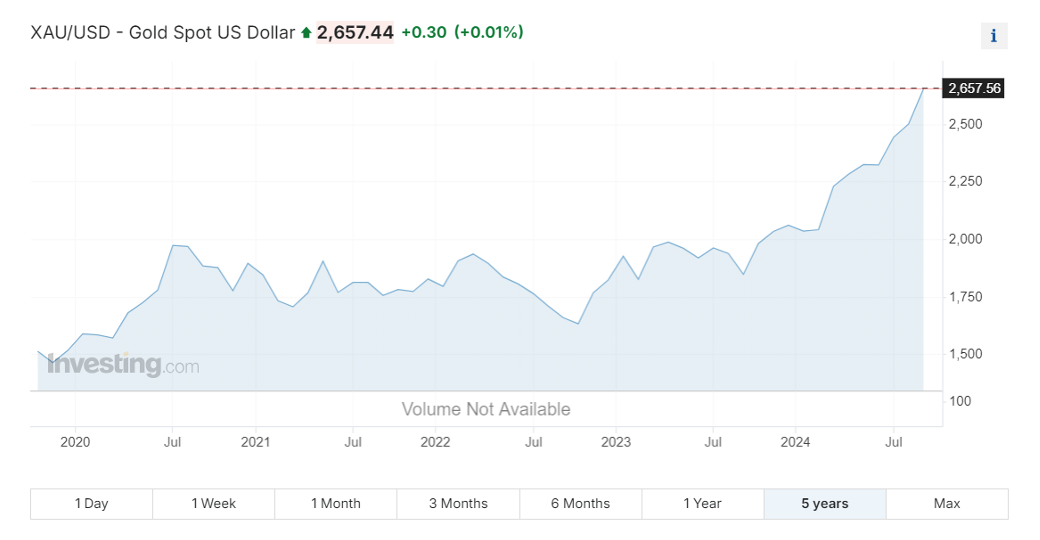Click the XAU/USD Gold Spot title

click(x=163, y=32)
